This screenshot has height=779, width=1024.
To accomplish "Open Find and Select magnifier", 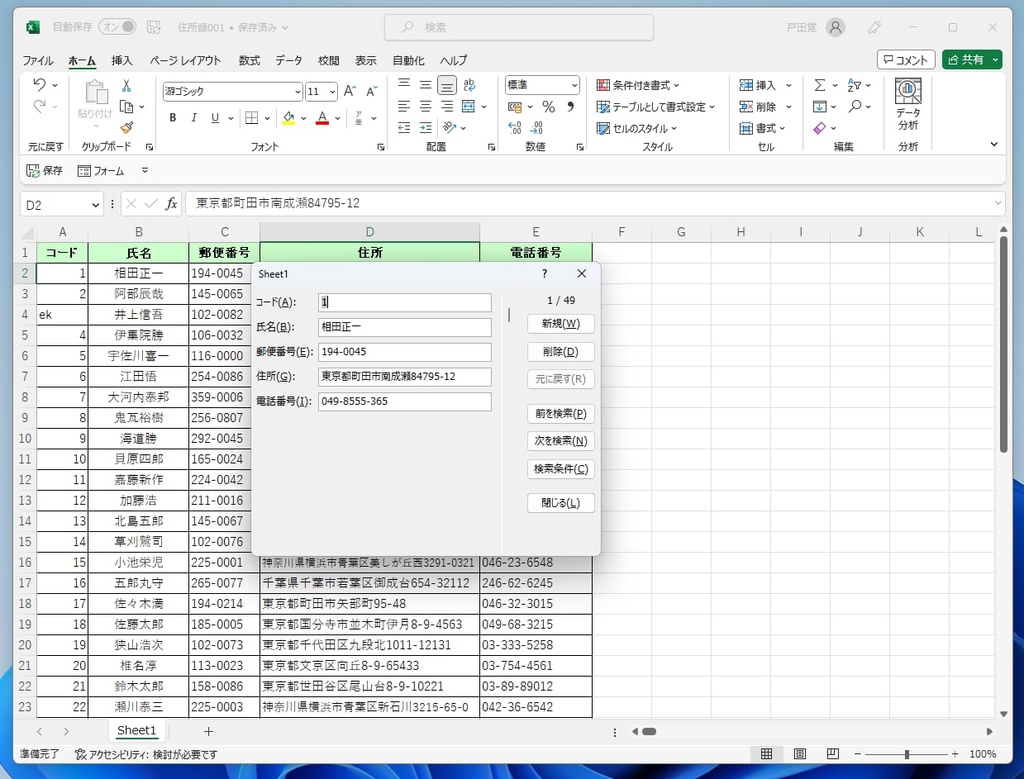I will click(x=855, y=106).
